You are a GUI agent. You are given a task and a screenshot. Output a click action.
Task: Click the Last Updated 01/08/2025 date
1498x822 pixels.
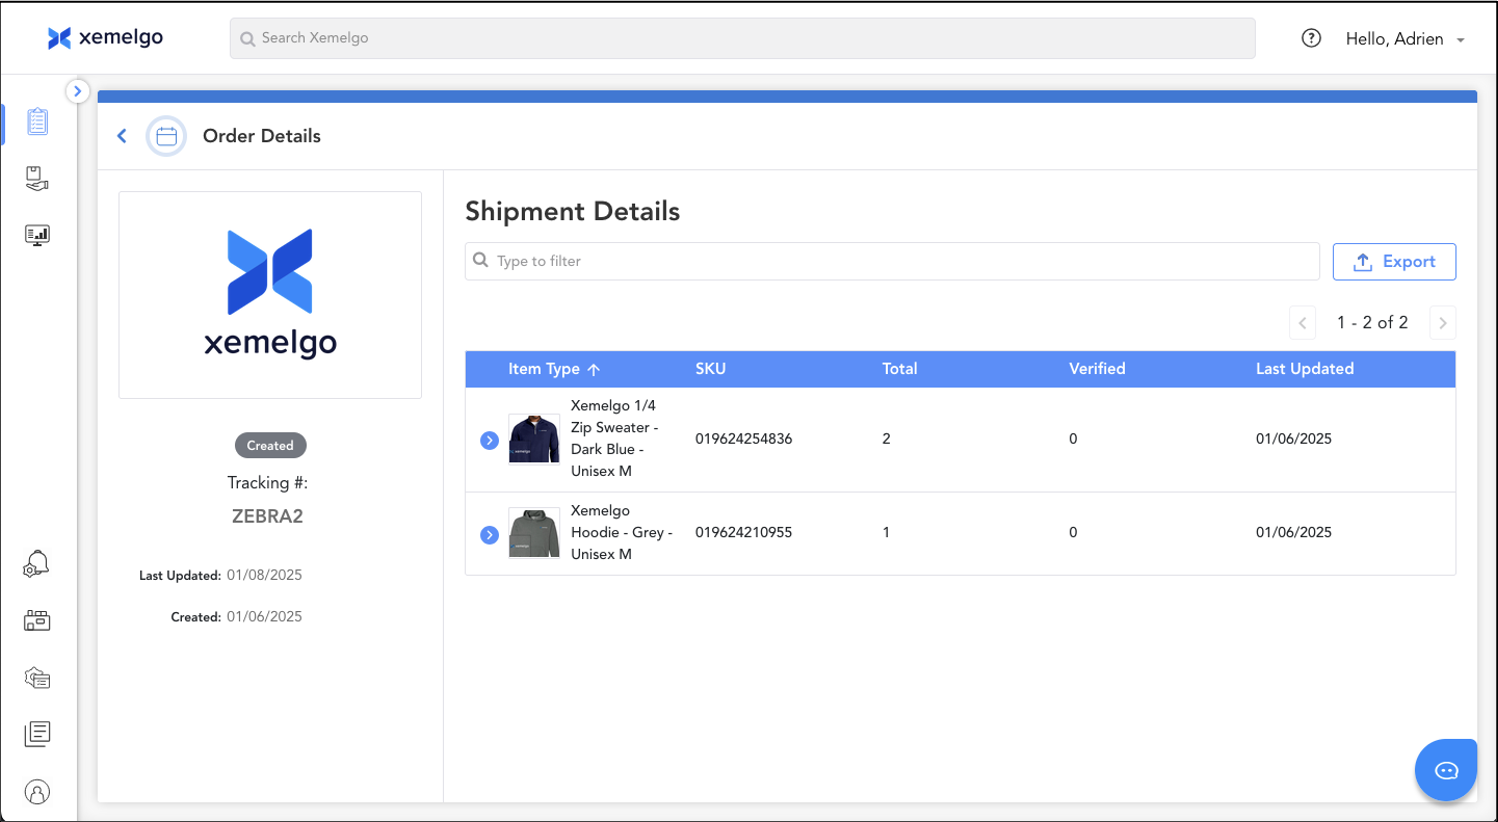coord(264,575)
